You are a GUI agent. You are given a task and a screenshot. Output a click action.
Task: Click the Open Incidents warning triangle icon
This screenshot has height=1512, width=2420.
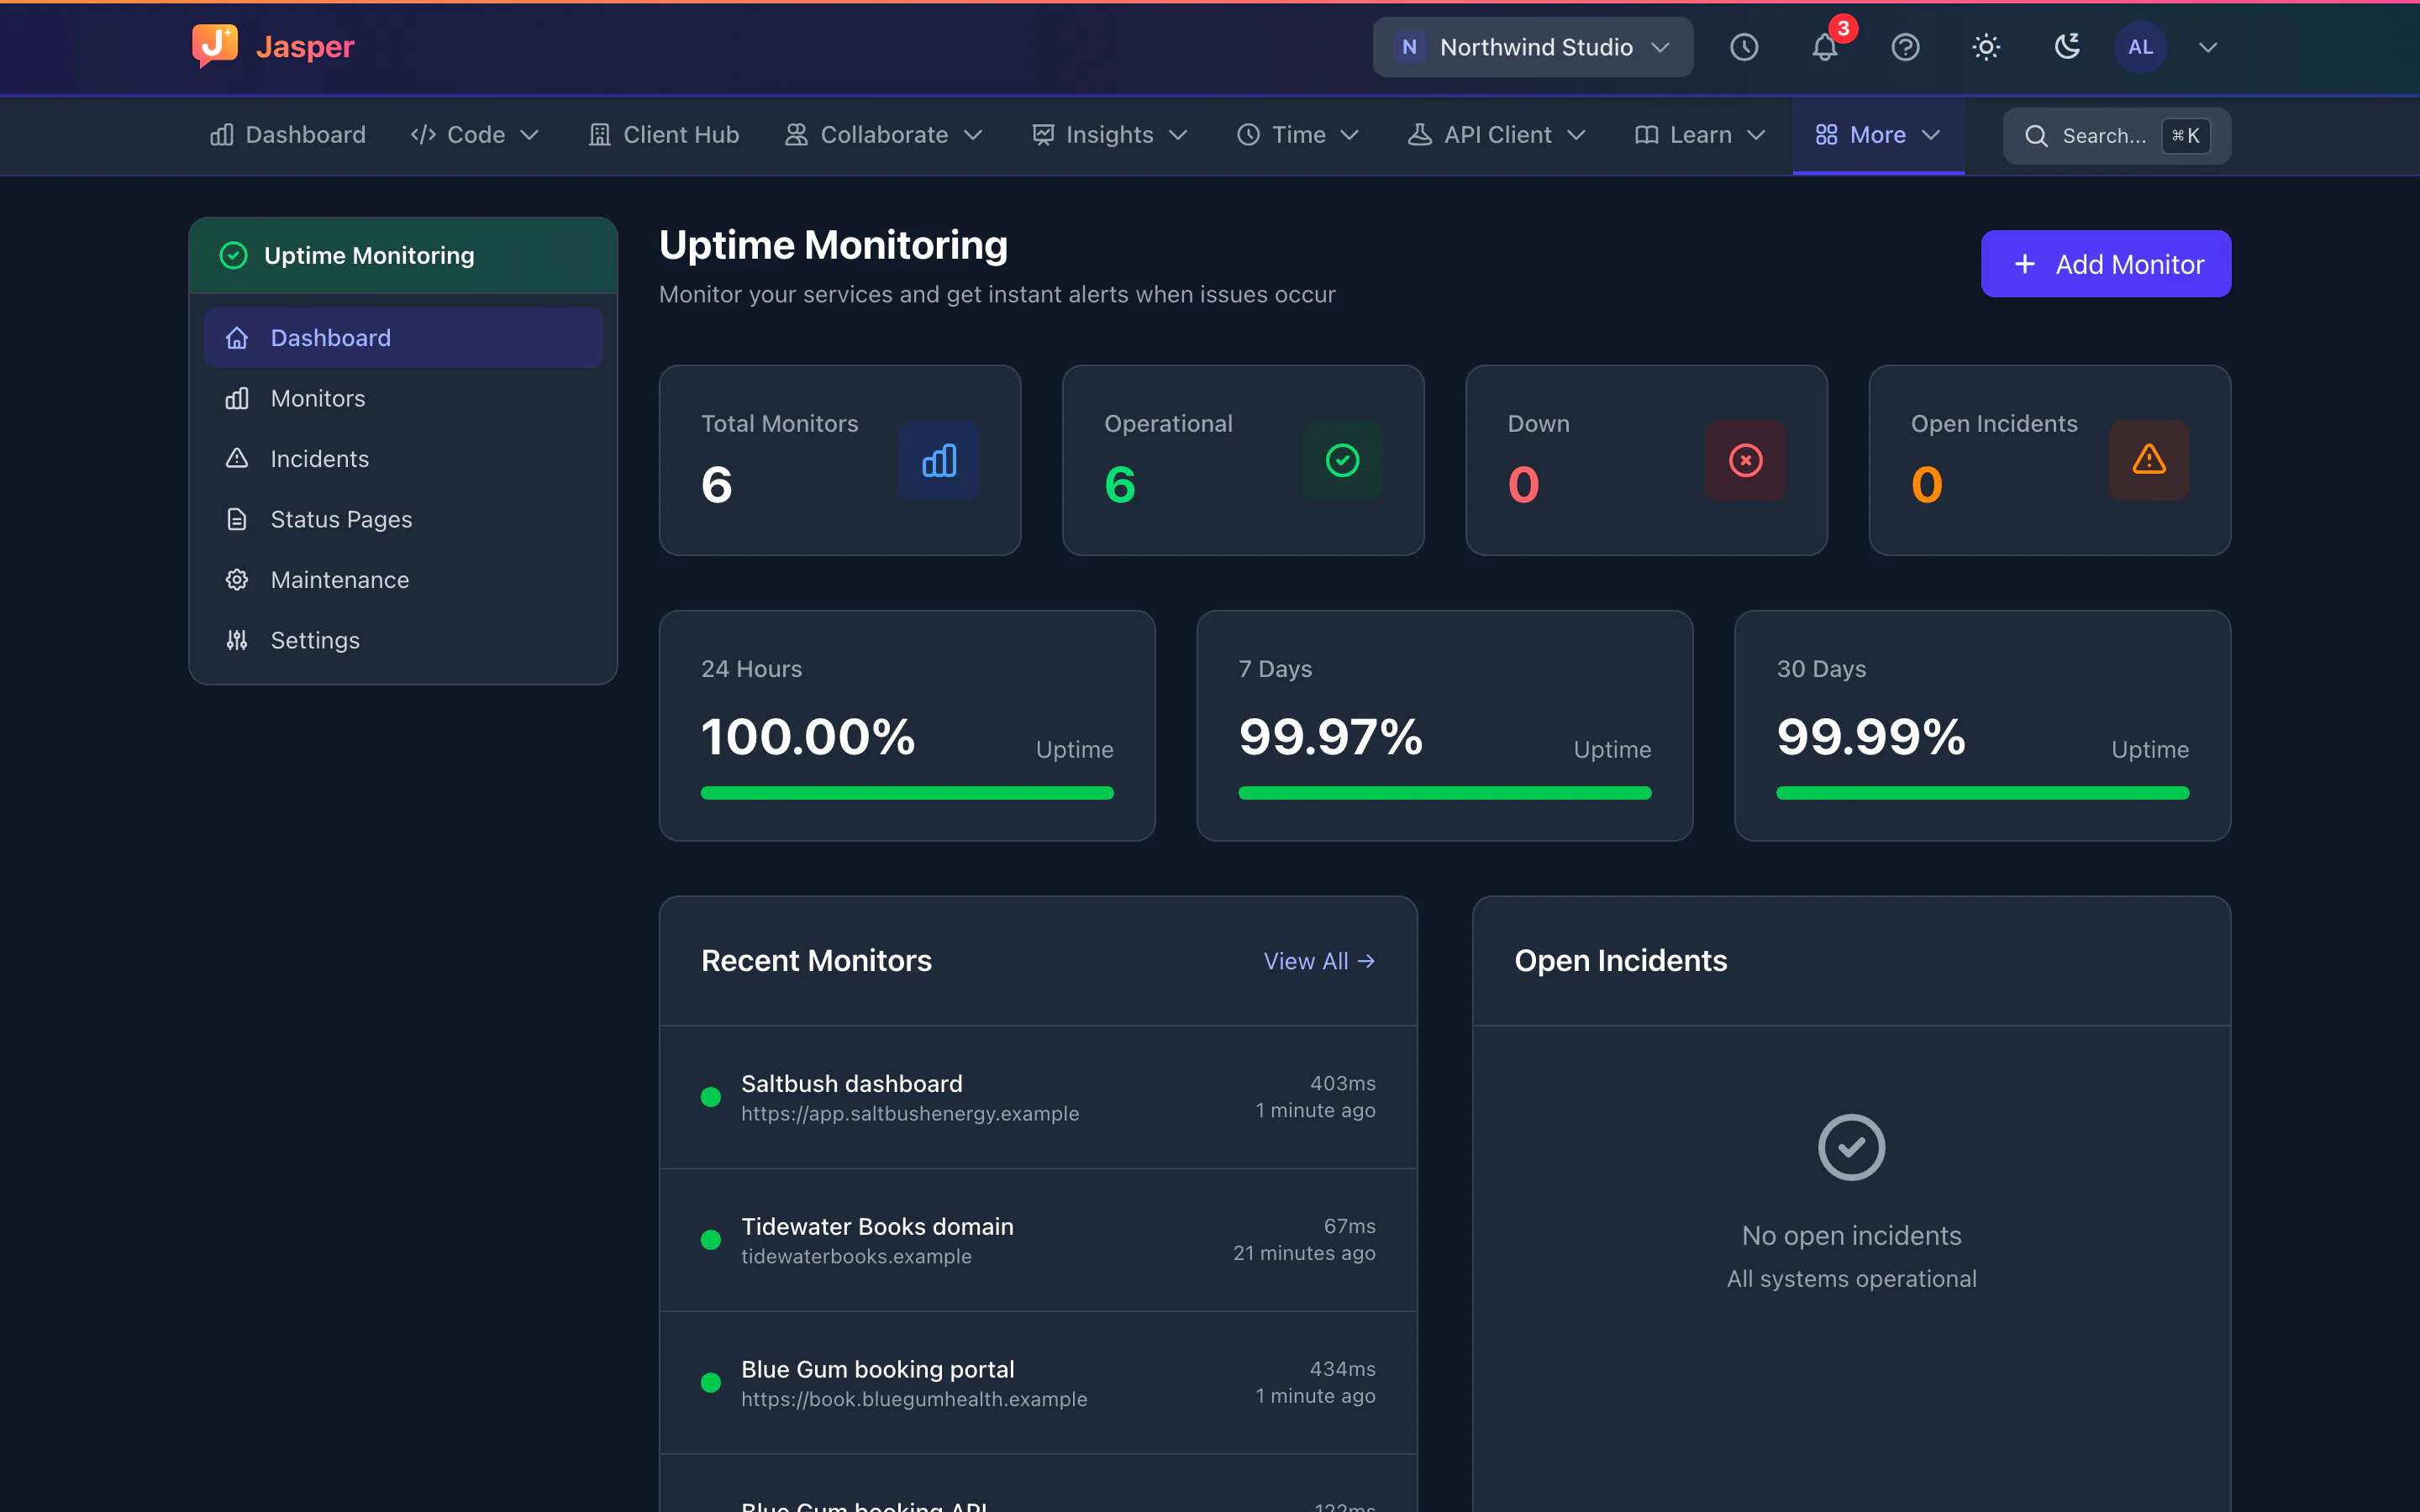[x=2149, y=461]
